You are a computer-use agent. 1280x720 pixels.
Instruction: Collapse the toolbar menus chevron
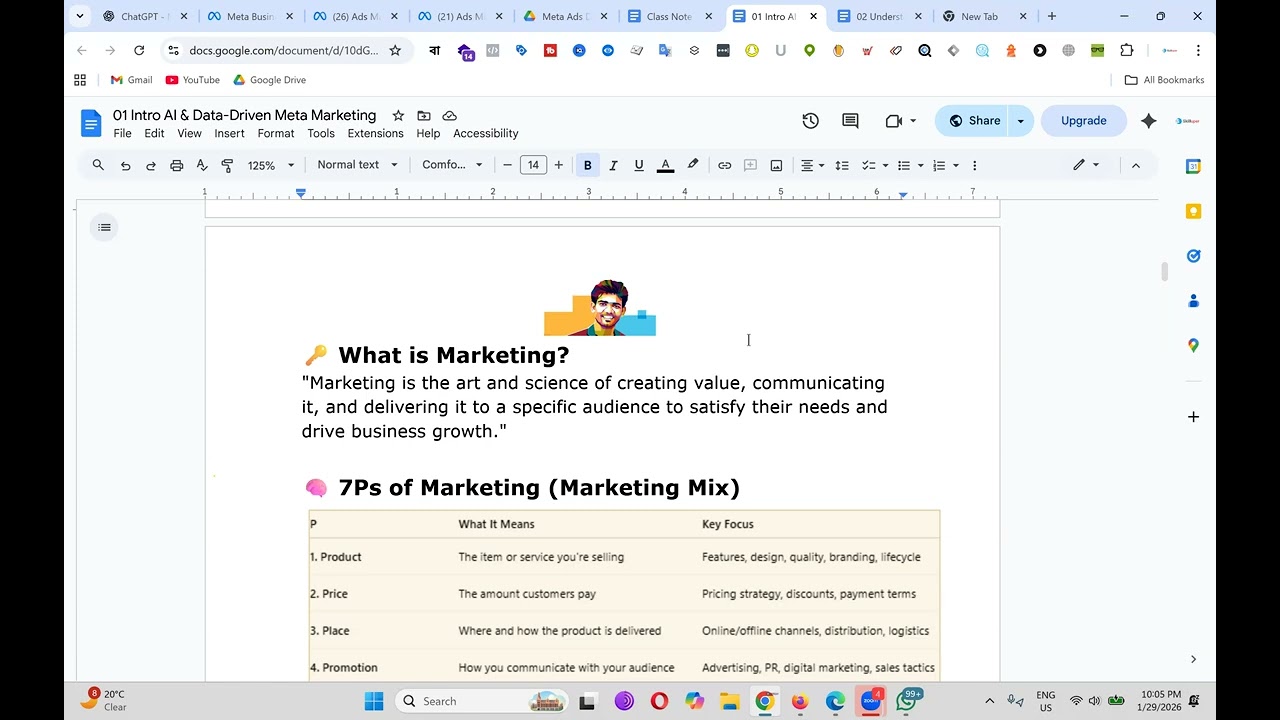tap(1136, 165)
